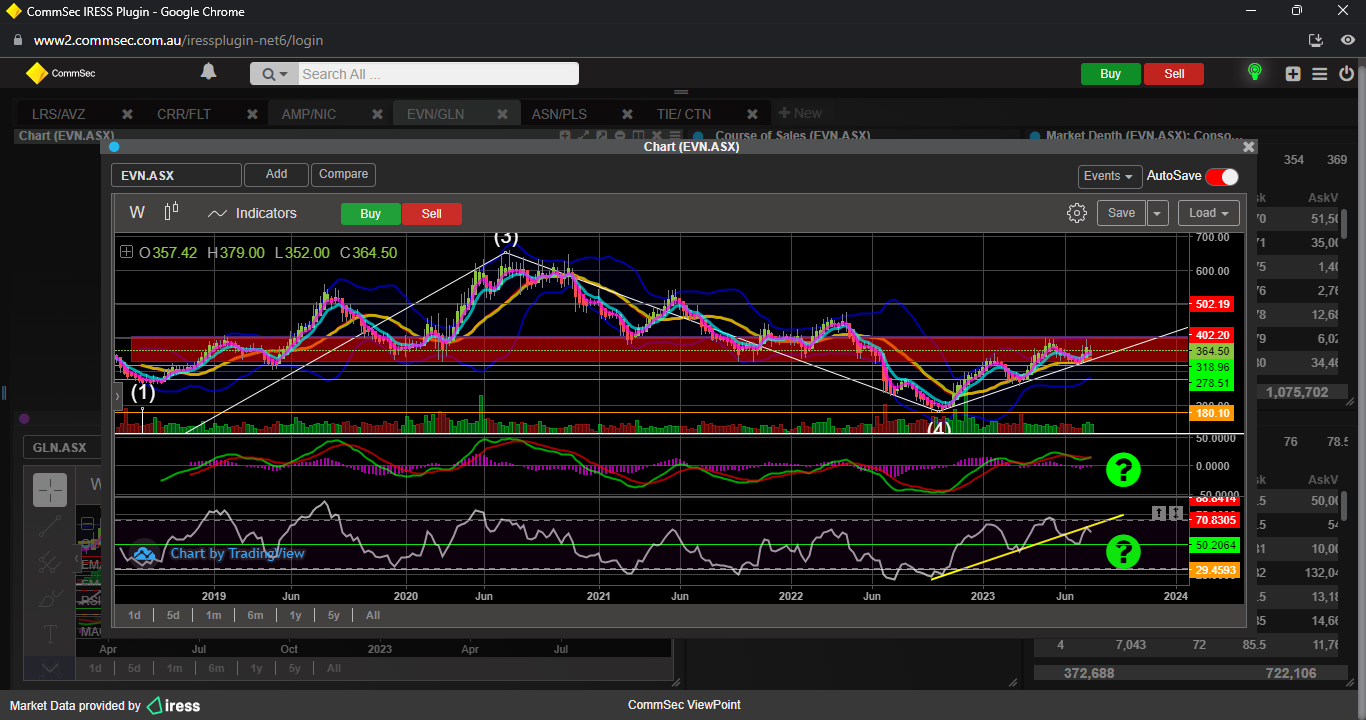Switch to the TIE/ CTN tab
The width and height of the screenshot is (1366, 720).
(684, 114)
